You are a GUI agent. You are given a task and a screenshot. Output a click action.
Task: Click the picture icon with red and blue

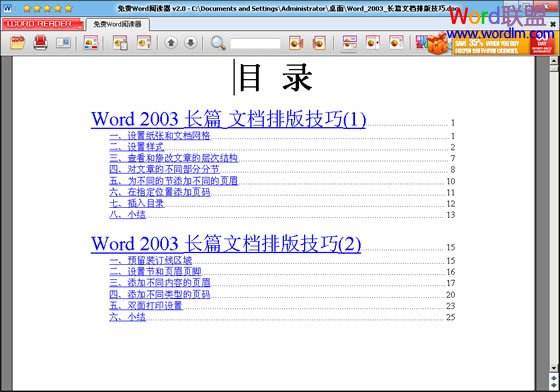pos(90,42)
